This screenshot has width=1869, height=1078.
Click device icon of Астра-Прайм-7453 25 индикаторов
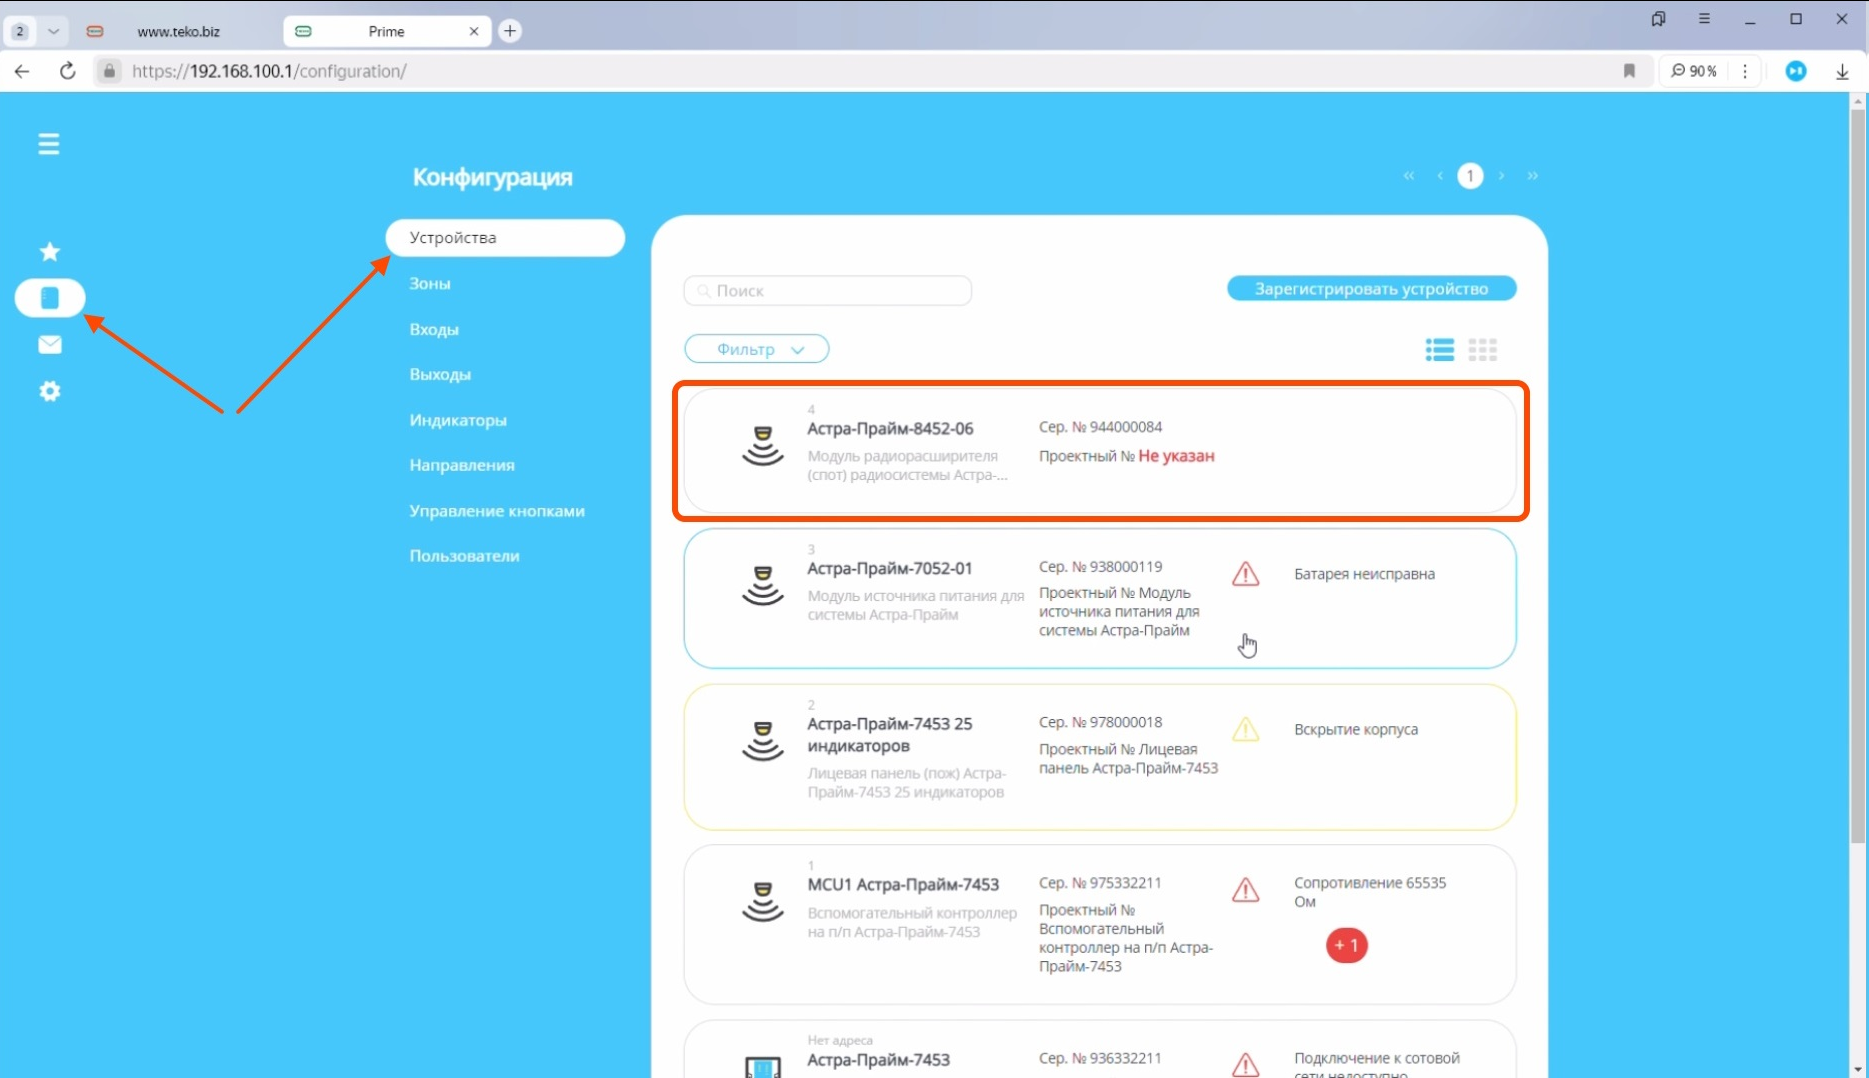click(762, 741)
